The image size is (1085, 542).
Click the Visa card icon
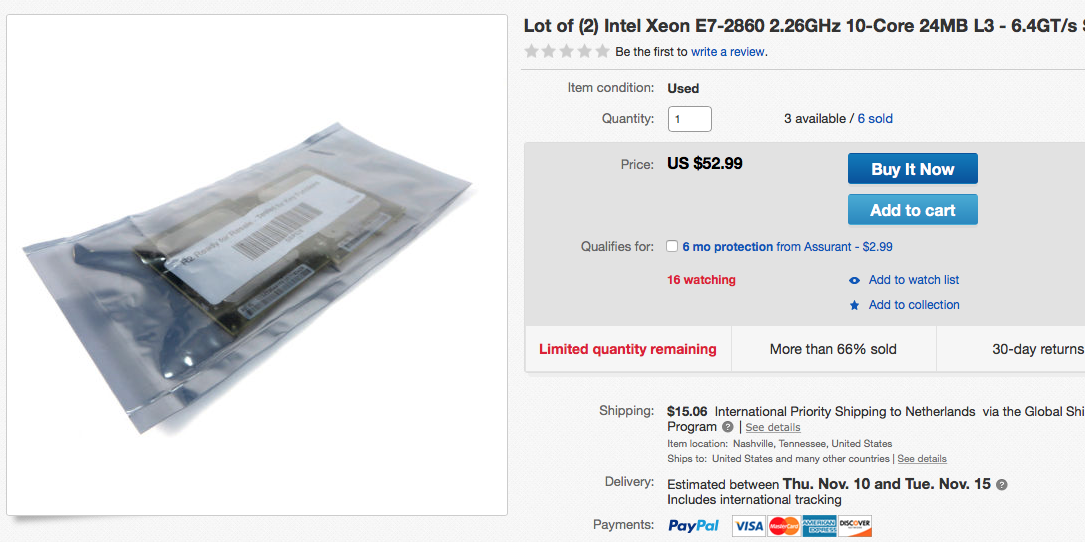pyautogui.click(x=748, y=526)
